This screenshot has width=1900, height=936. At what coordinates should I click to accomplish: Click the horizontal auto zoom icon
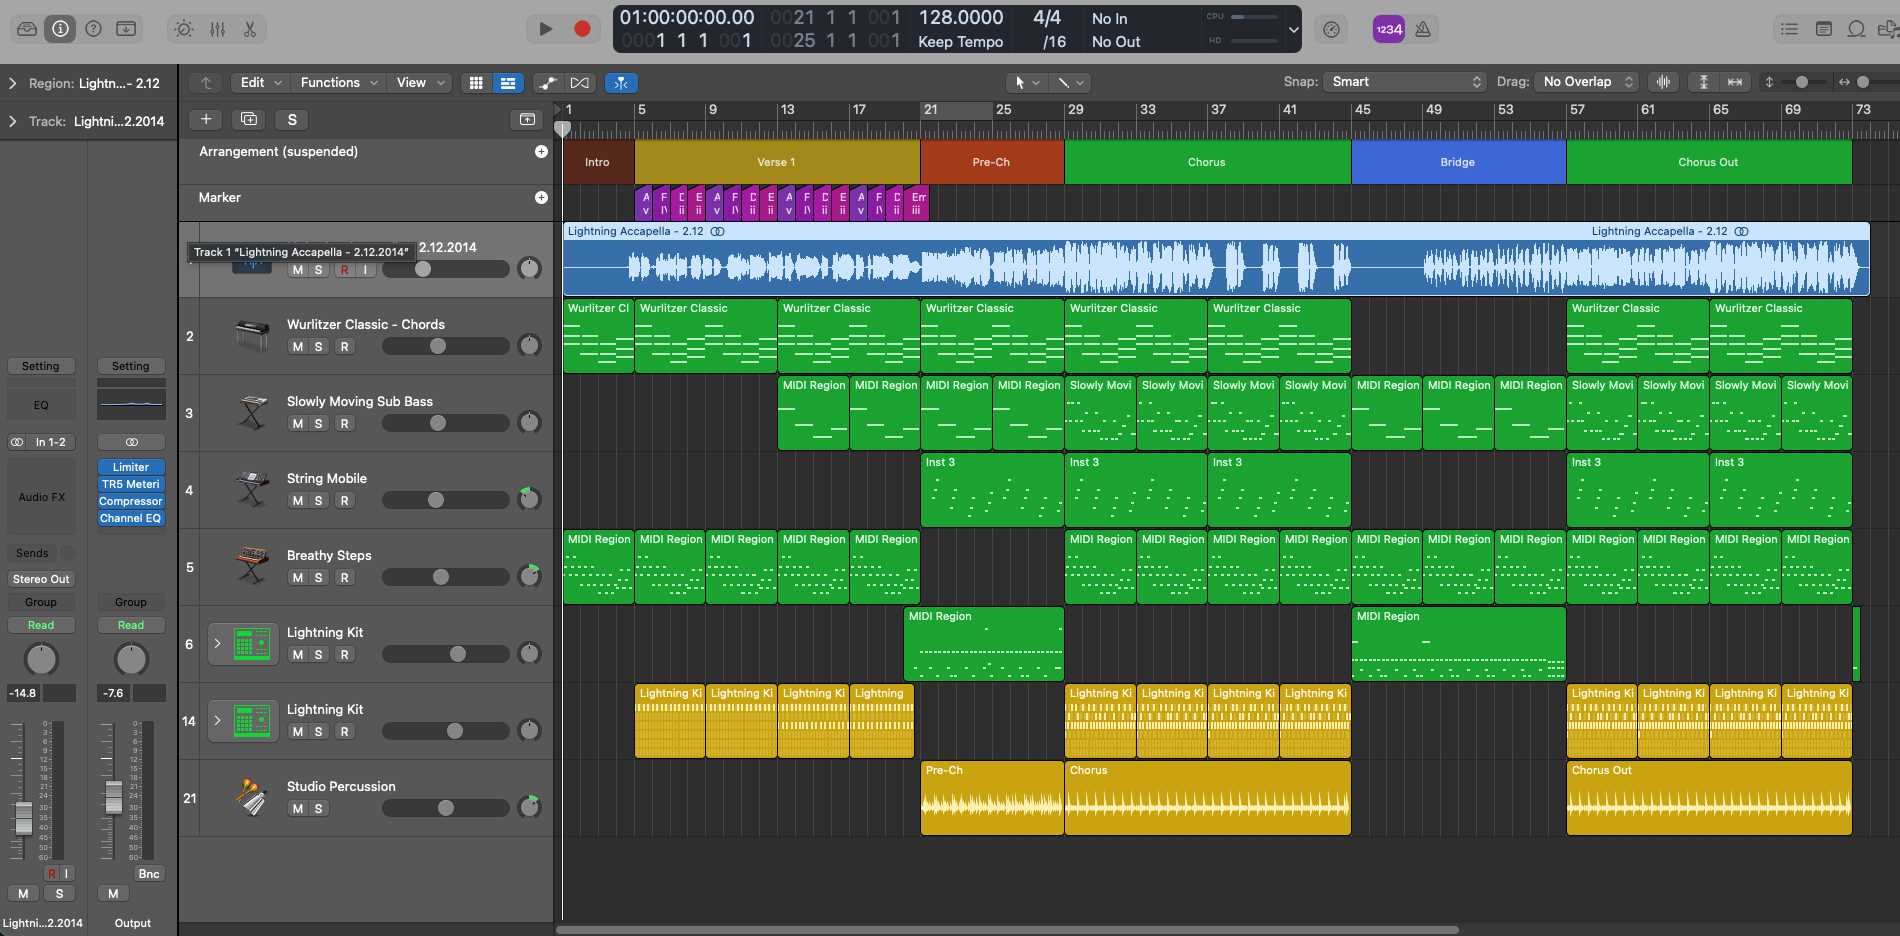pos(1735,82)
